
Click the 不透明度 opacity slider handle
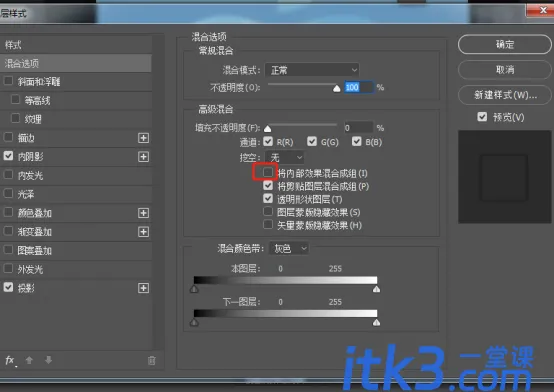pyautogui.click(x=337, y=88)
